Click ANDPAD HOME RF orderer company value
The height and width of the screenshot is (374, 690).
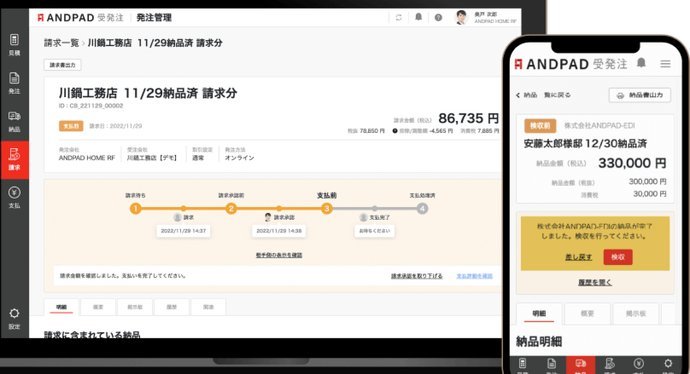87,158
